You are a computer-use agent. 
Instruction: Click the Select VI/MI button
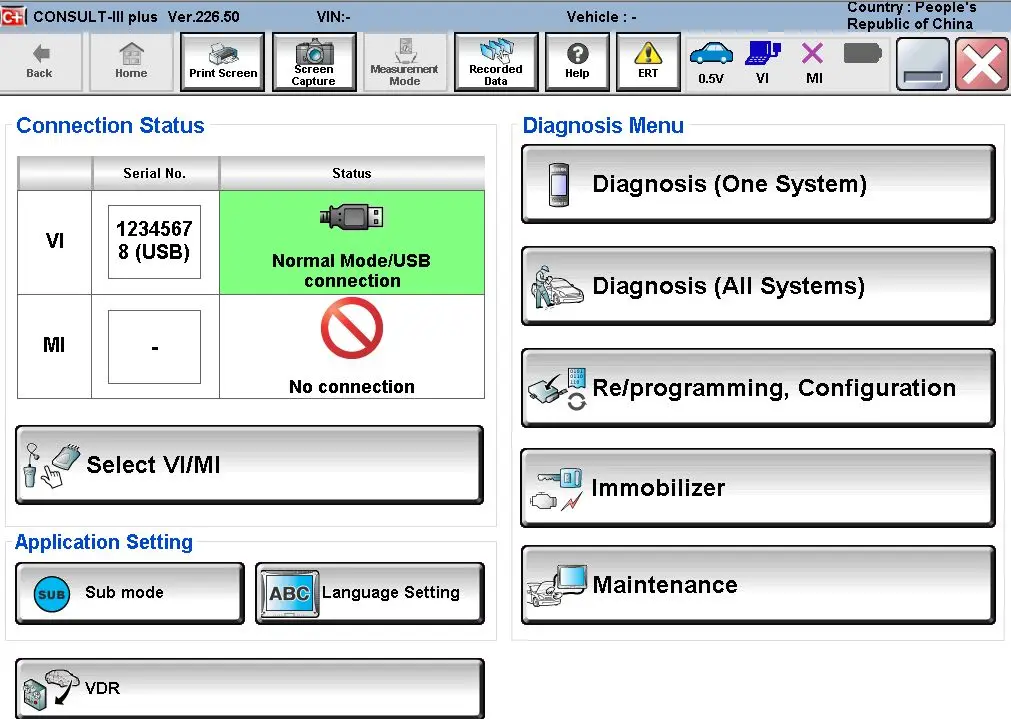[248, 464]
